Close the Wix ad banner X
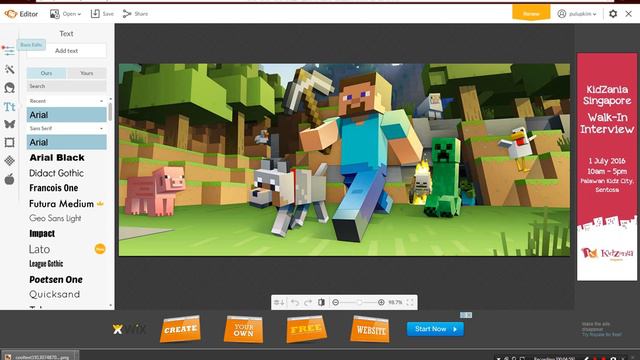The image size is (640, 360). 469,315
